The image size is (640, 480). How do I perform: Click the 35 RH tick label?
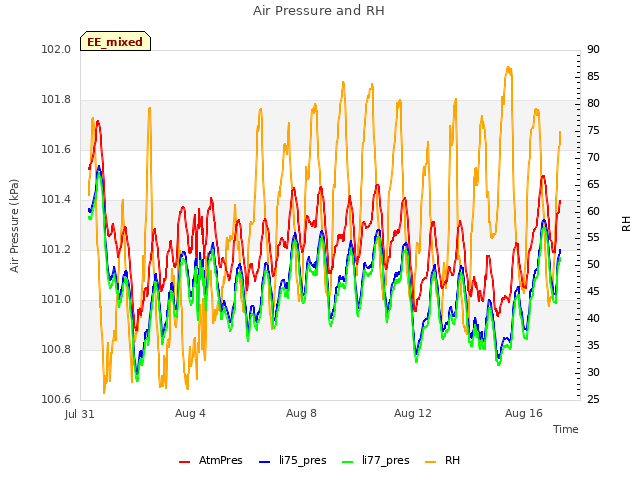593,345
